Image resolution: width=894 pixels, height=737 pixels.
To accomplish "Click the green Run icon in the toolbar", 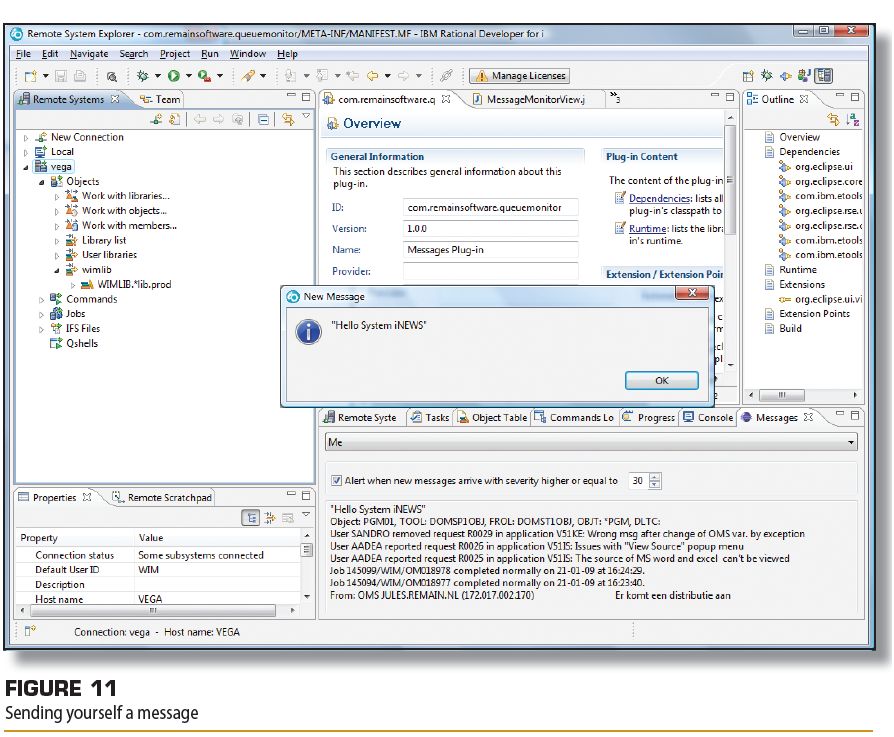I will coord(173,75).
